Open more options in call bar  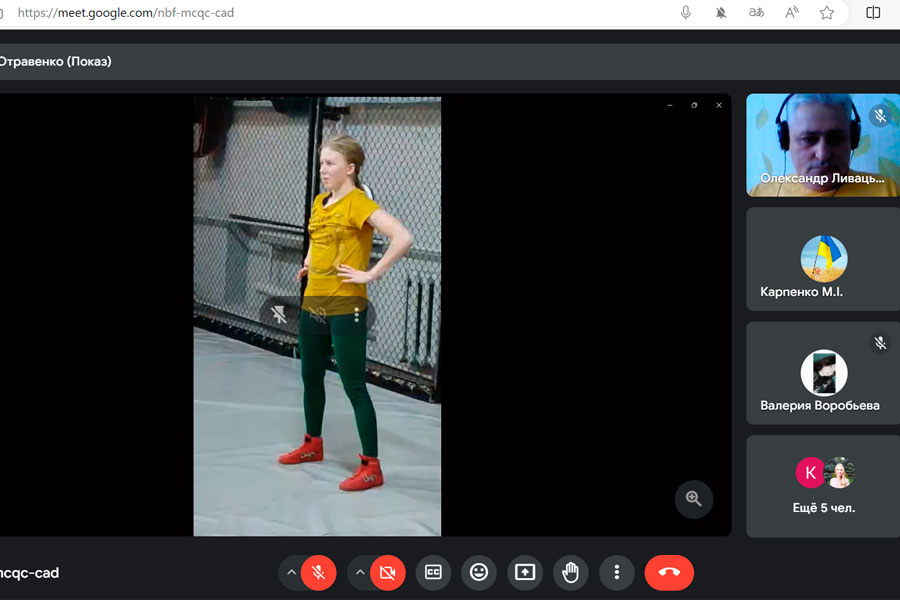(617, 573)
